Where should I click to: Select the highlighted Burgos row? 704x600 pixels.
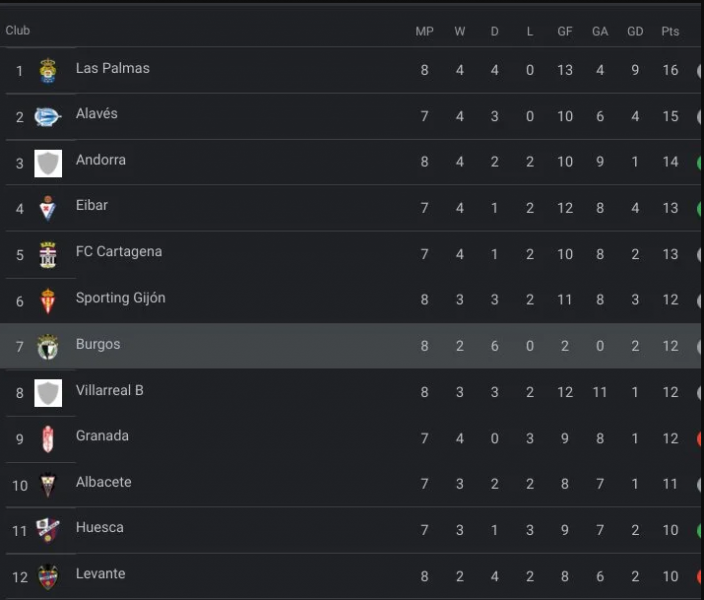pyautogui.click(x=350, y=346)
